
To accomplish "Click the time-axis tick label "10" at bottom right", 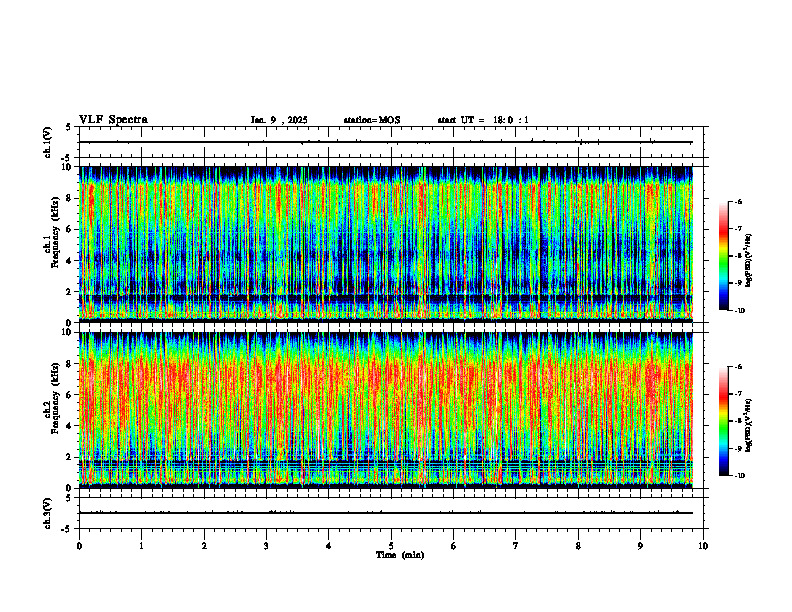I will tap(703, 546).
